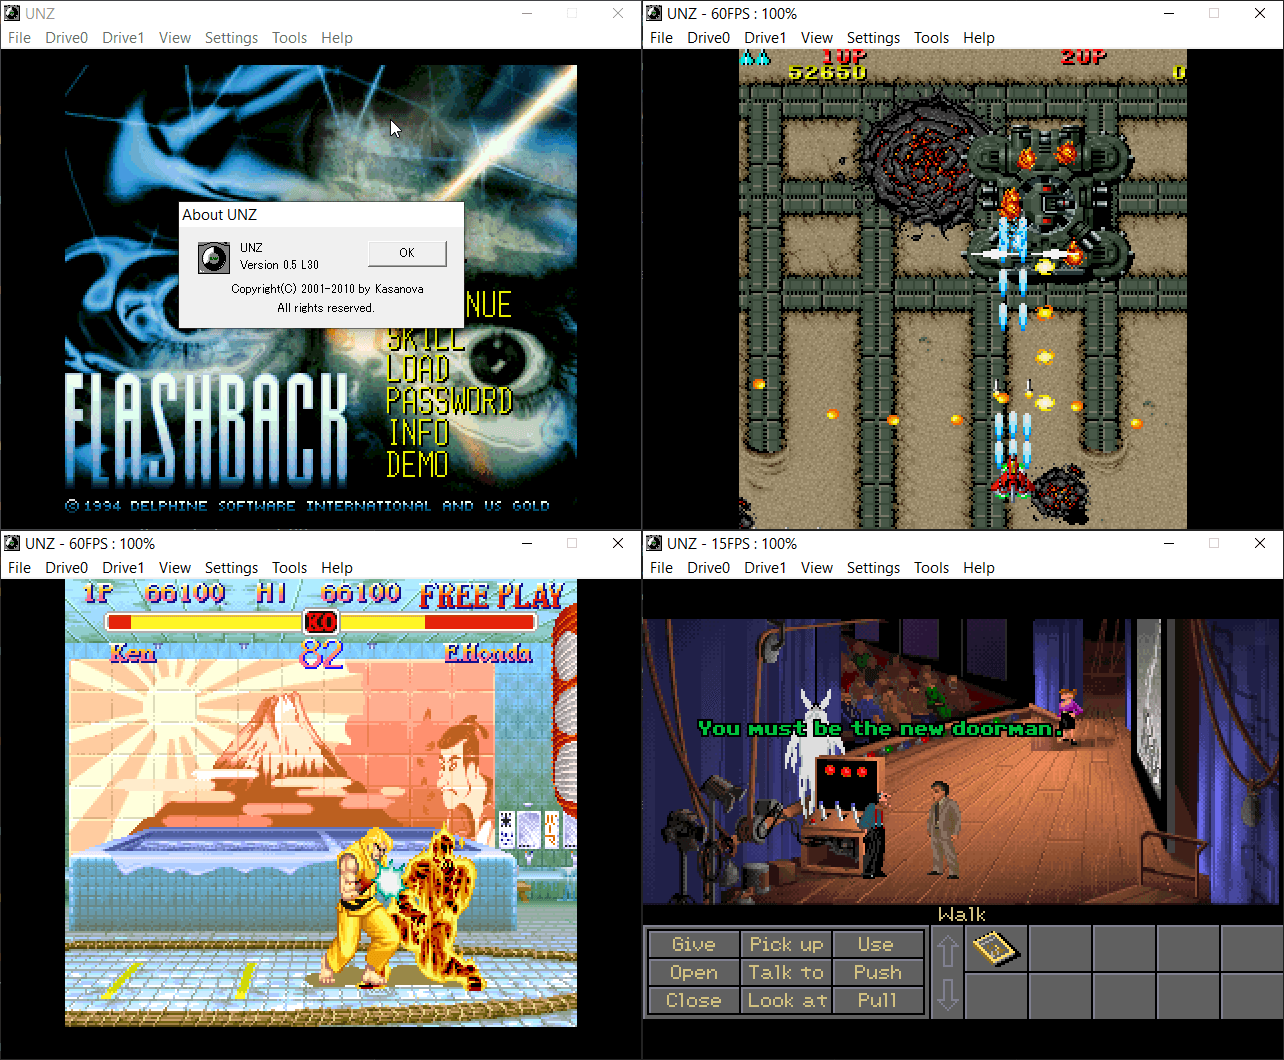The image size is (1284, 1060).
Task: Open Help menu in Street Fighter window
Action: [x=337, y=568]
